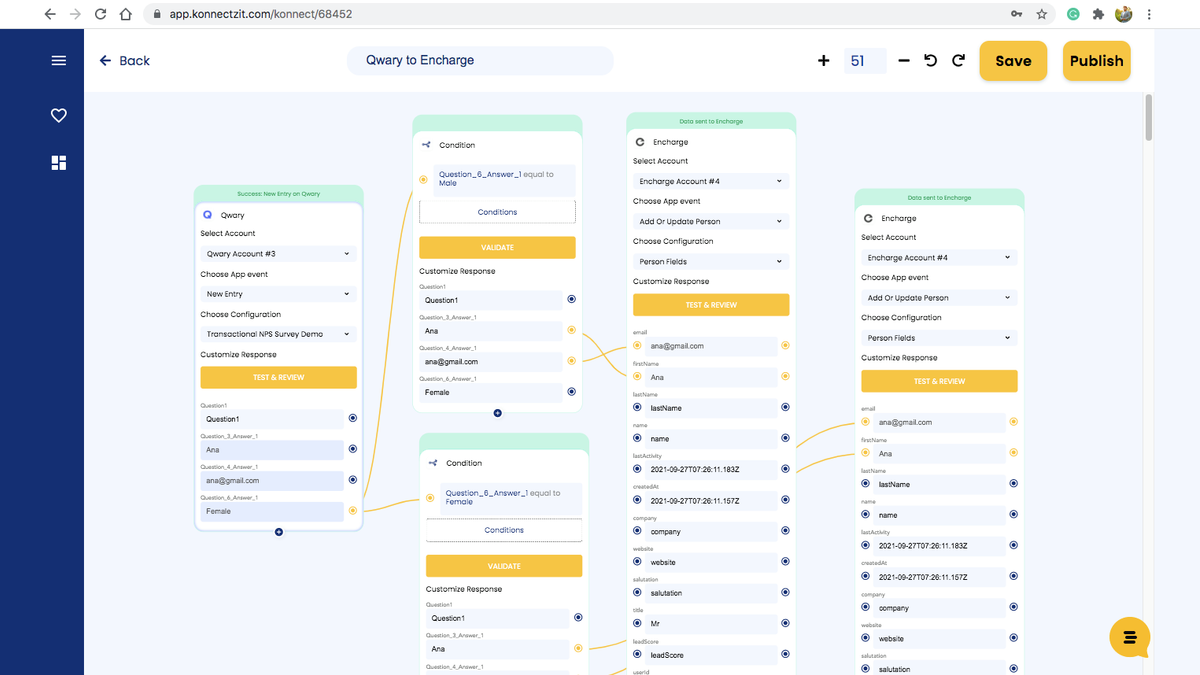Open Add Or Update Person dropdown in middle Encharge node
The width and height of the screenshot is (1200, 675).
tap(711, 221)
